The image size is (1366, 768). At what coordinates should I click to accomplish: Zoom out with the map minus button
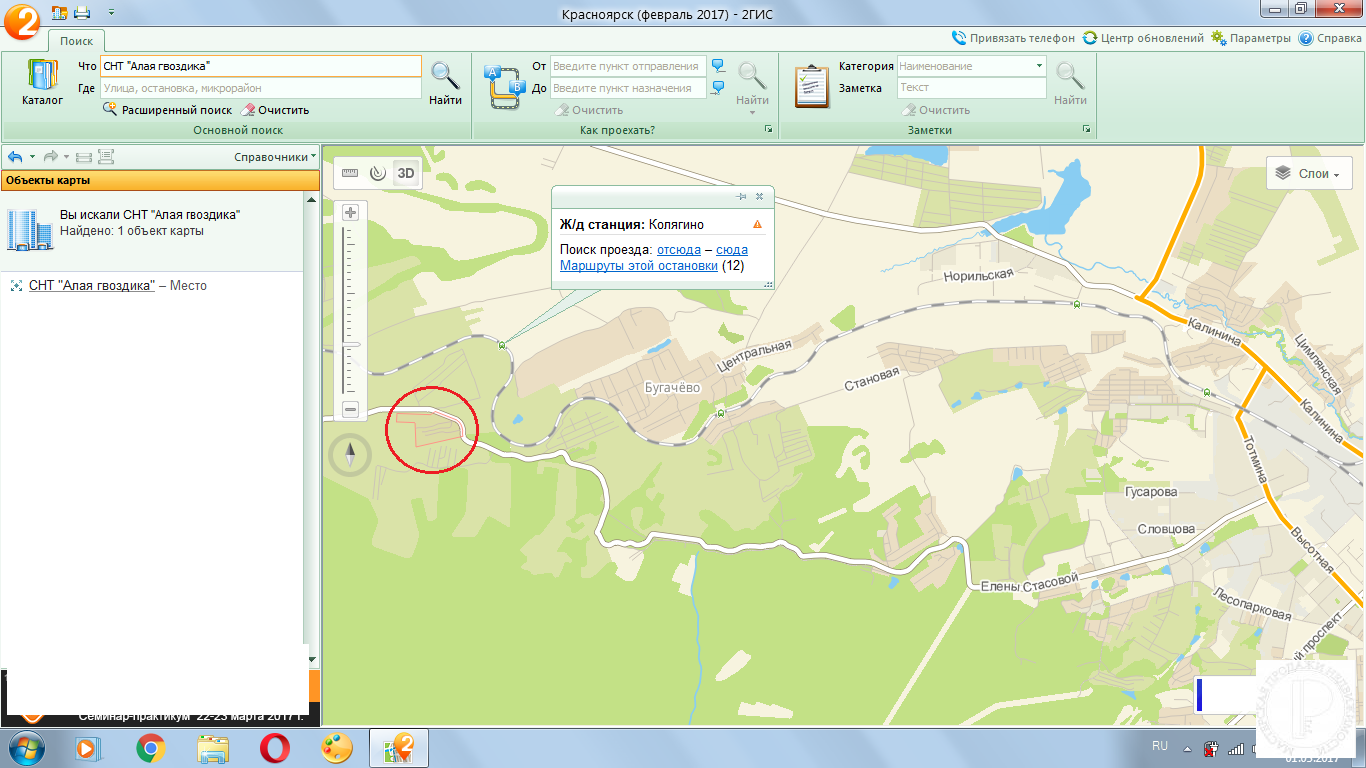351,409
